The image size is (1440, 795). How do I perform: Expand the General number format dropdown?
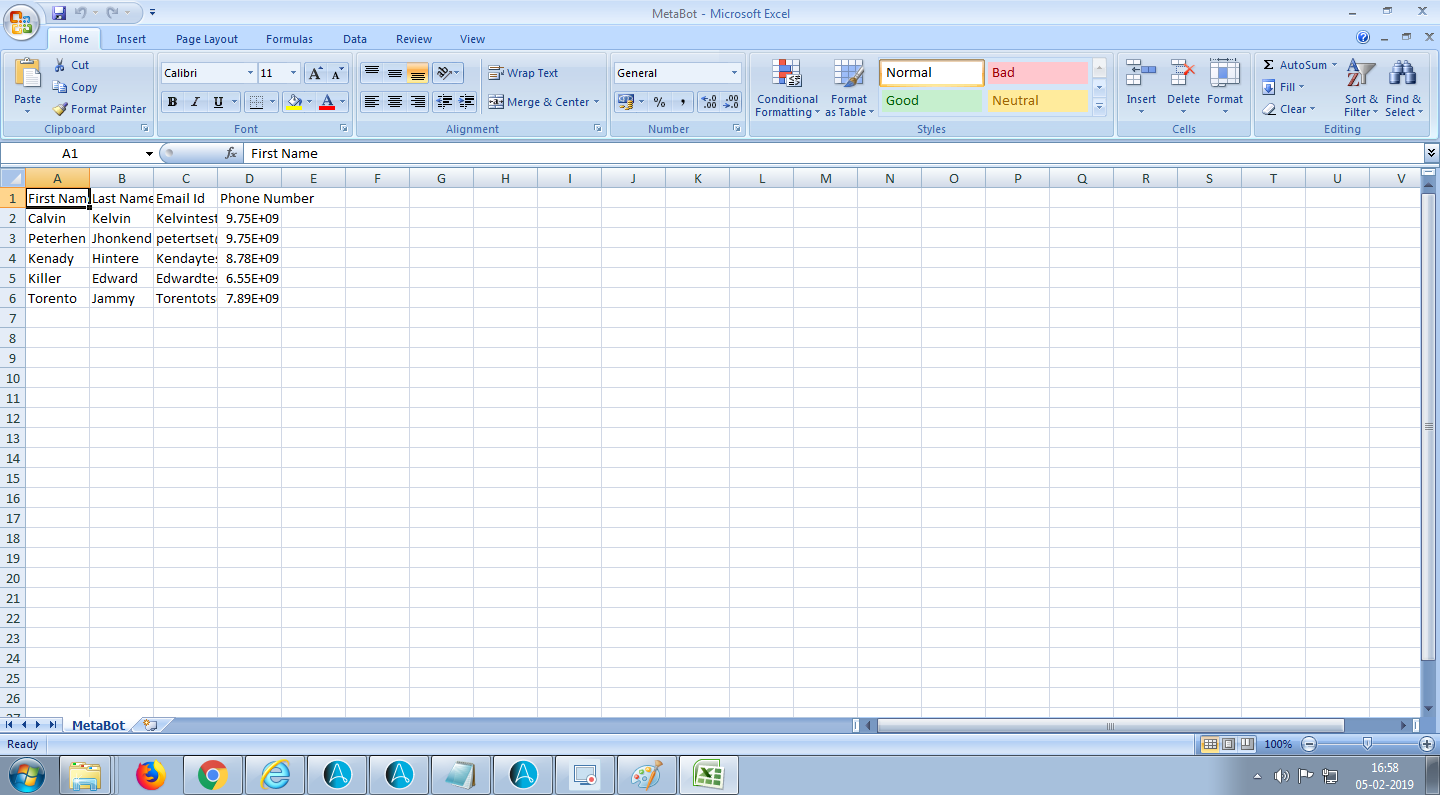[734, 73]
